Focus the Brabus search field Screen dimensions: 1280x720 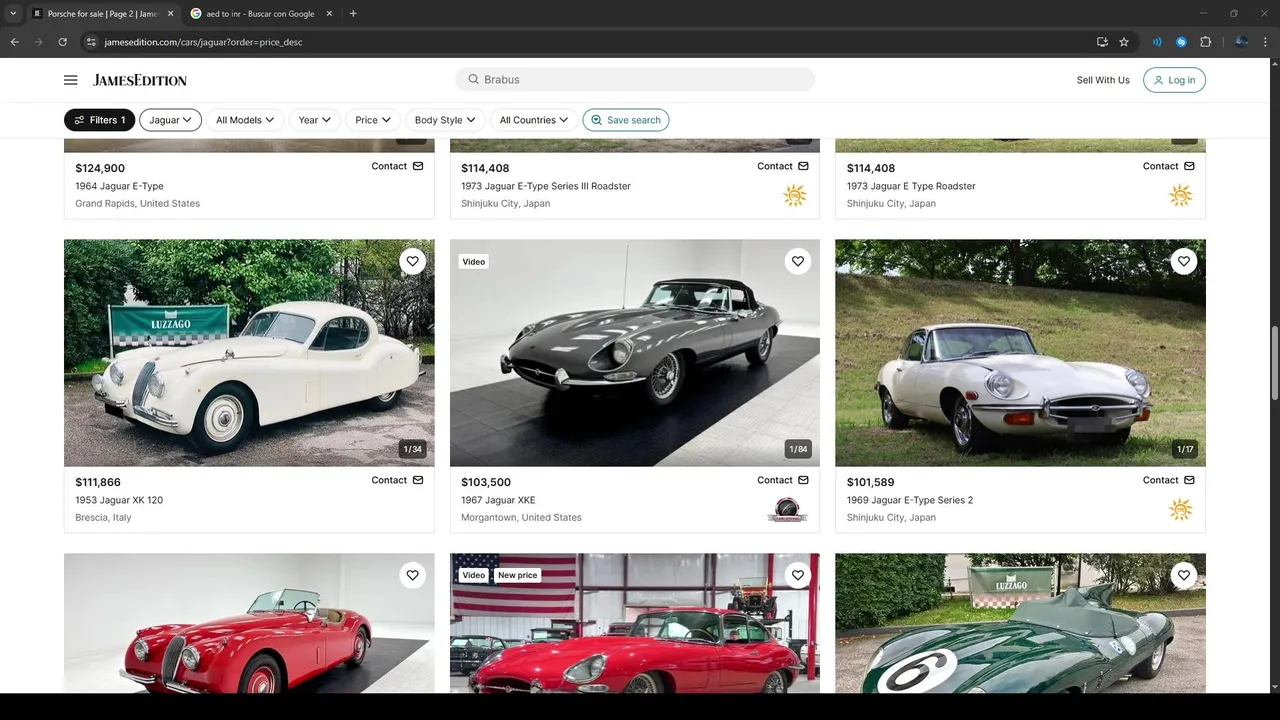click(635, 79)
